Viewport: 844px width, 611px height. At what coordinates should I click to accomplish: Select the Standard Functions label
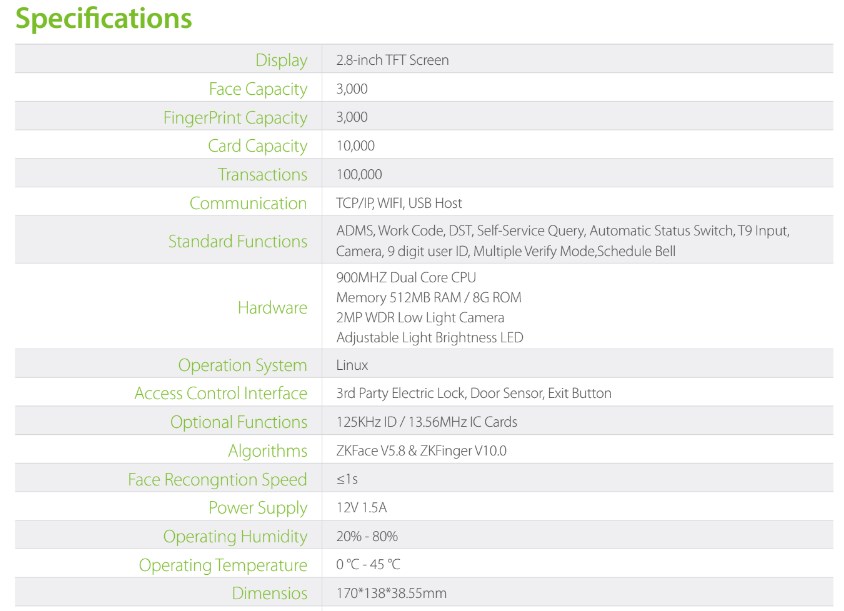pos(237,241)
